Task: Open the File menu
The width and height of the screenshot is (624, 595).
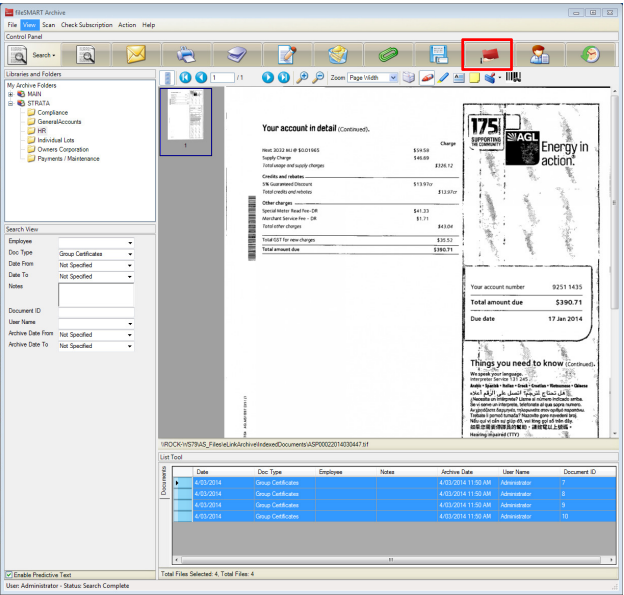Action: click(12, 25)
